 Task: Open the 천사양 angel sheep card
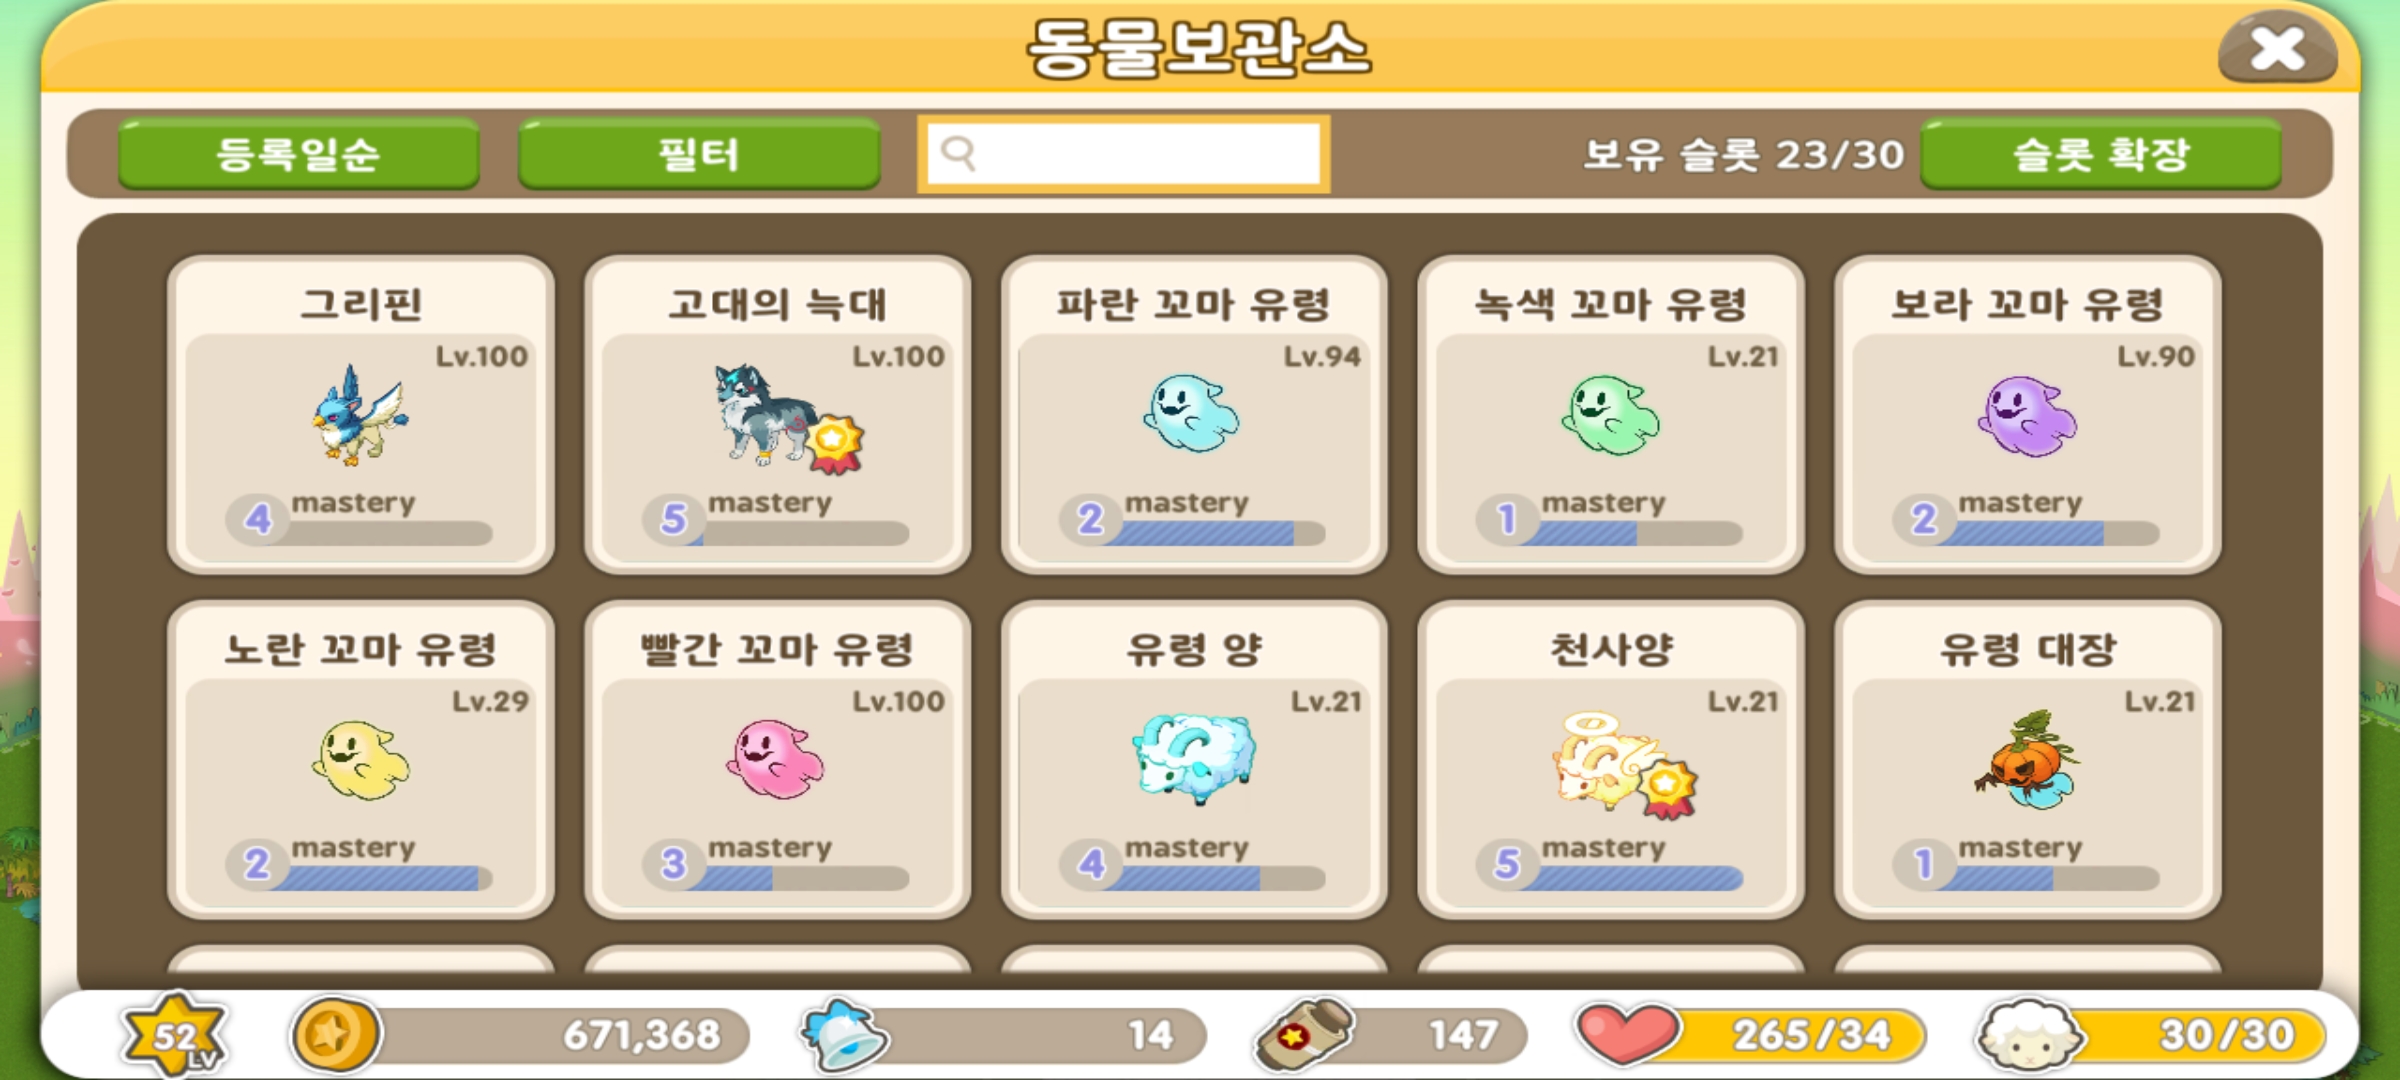[1611, 759]
